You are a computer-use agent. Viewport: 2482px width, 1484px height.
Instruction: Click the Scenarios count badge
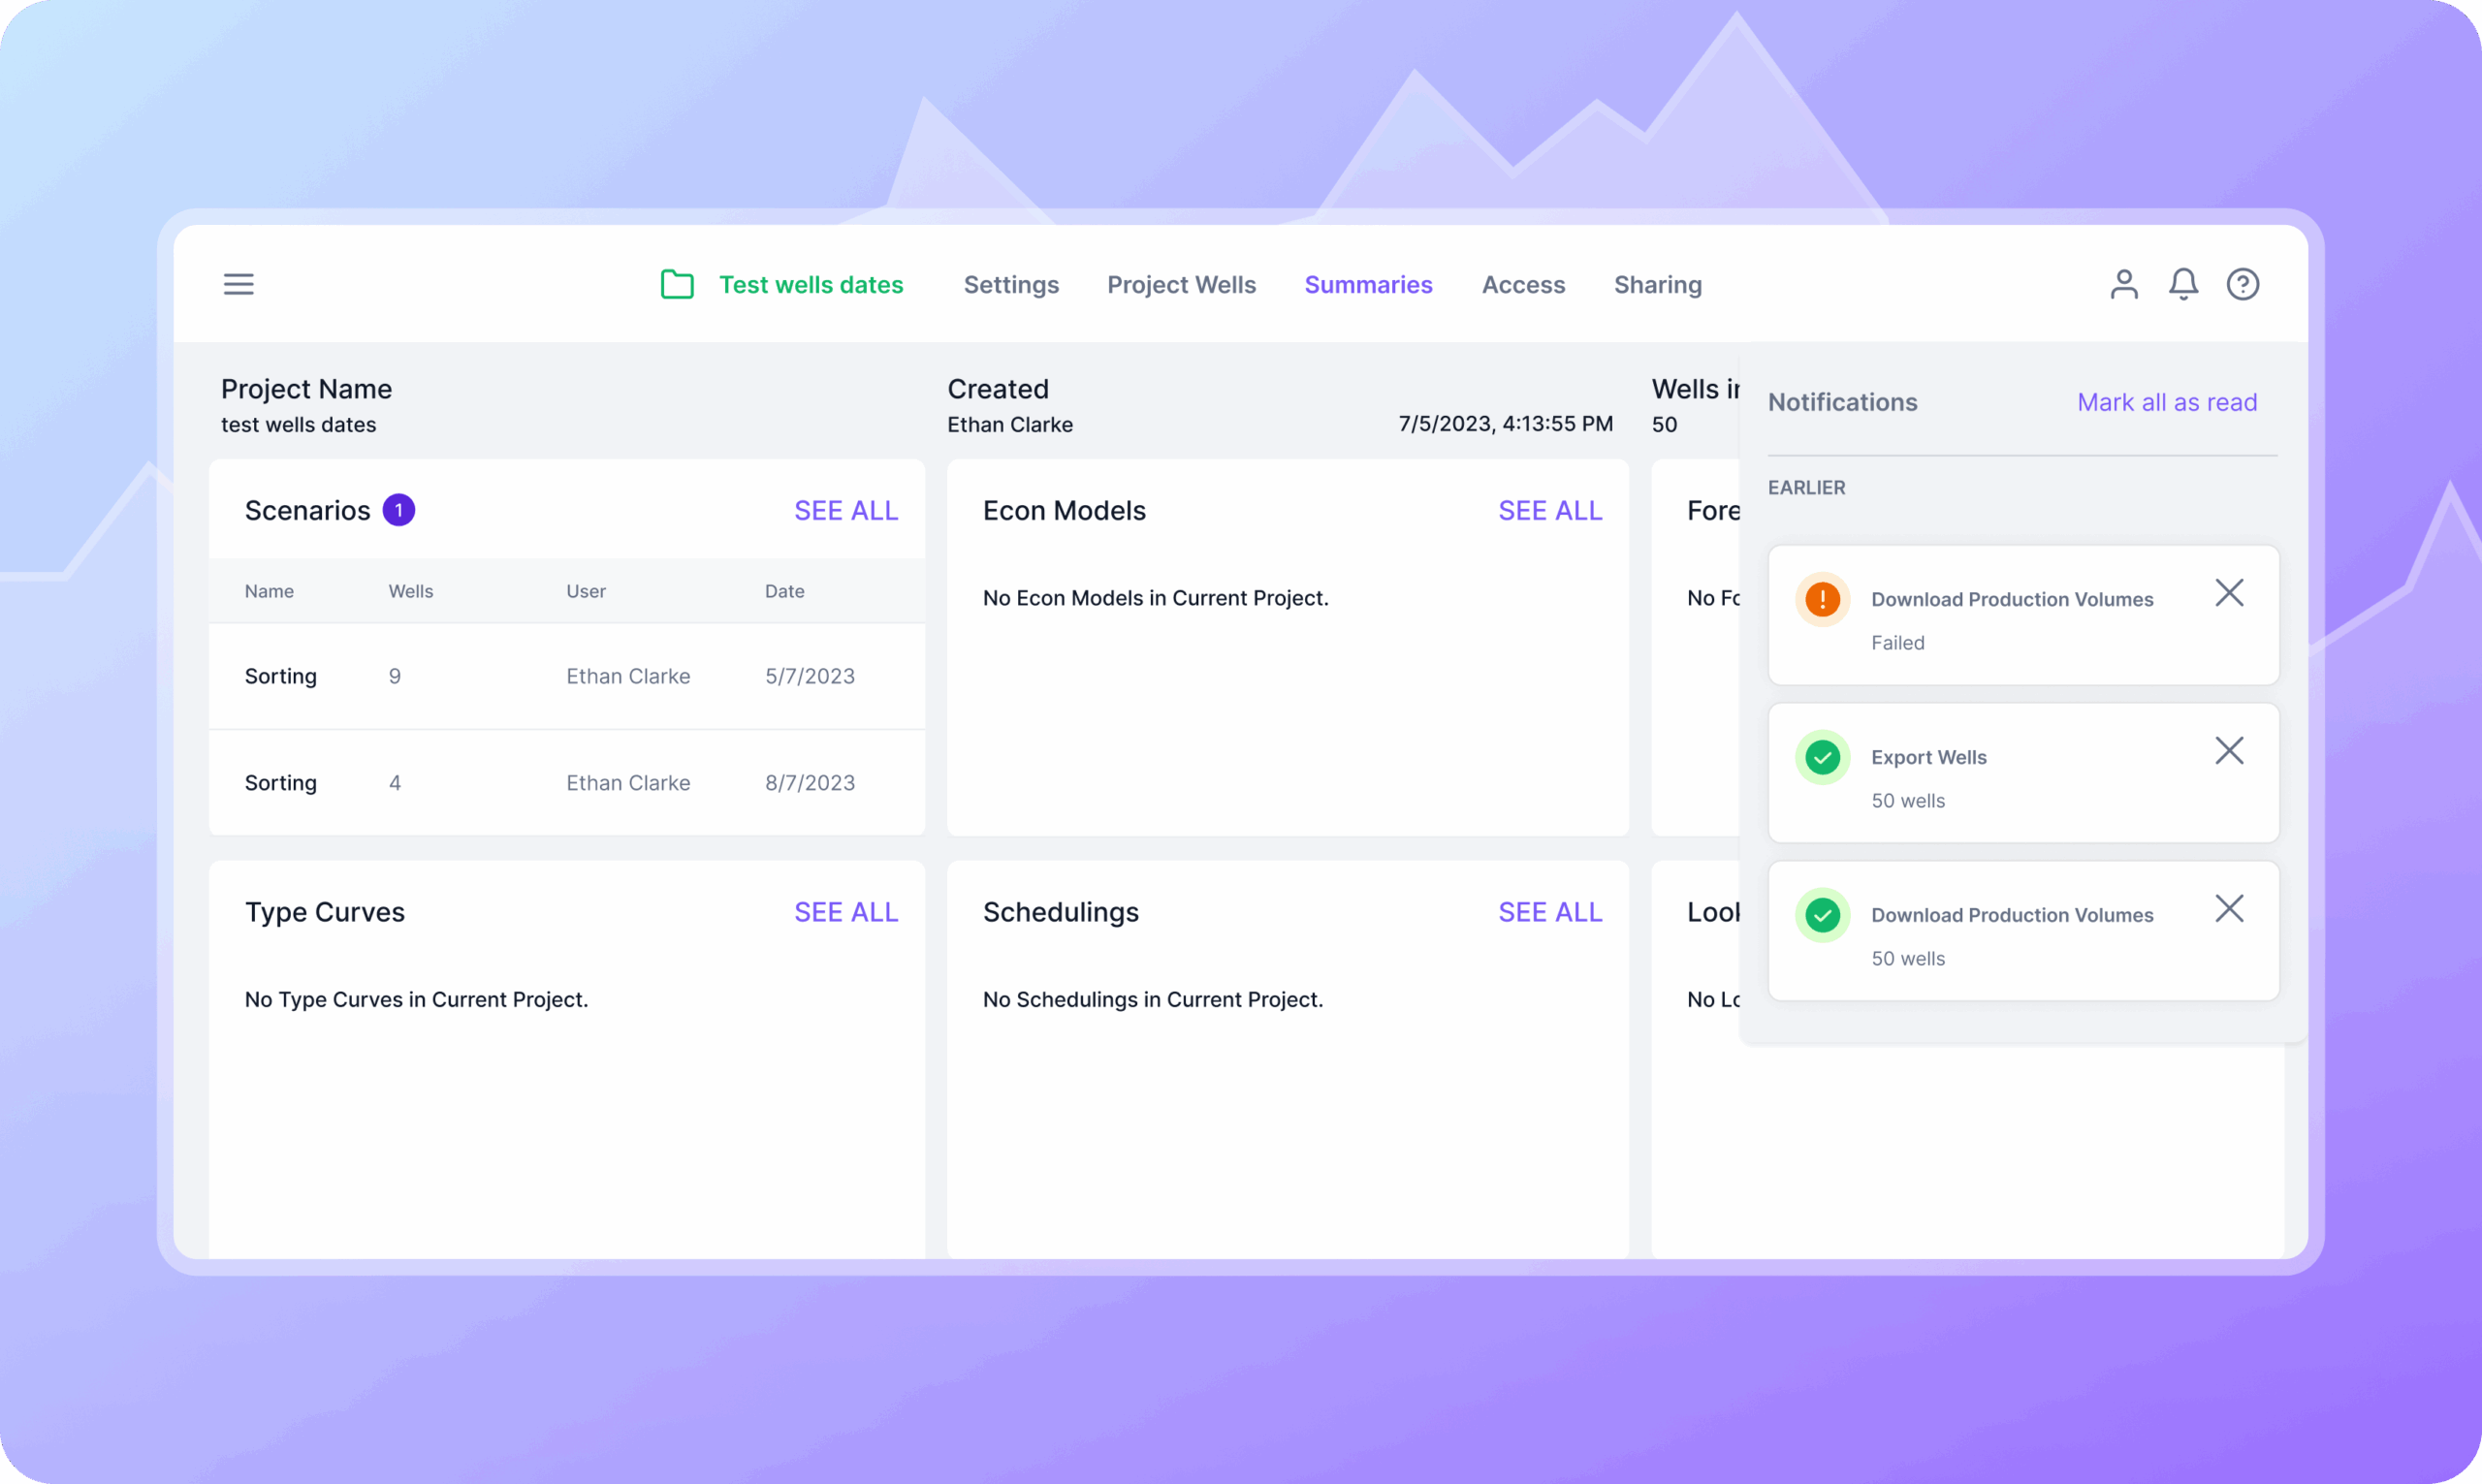point(399,510)
